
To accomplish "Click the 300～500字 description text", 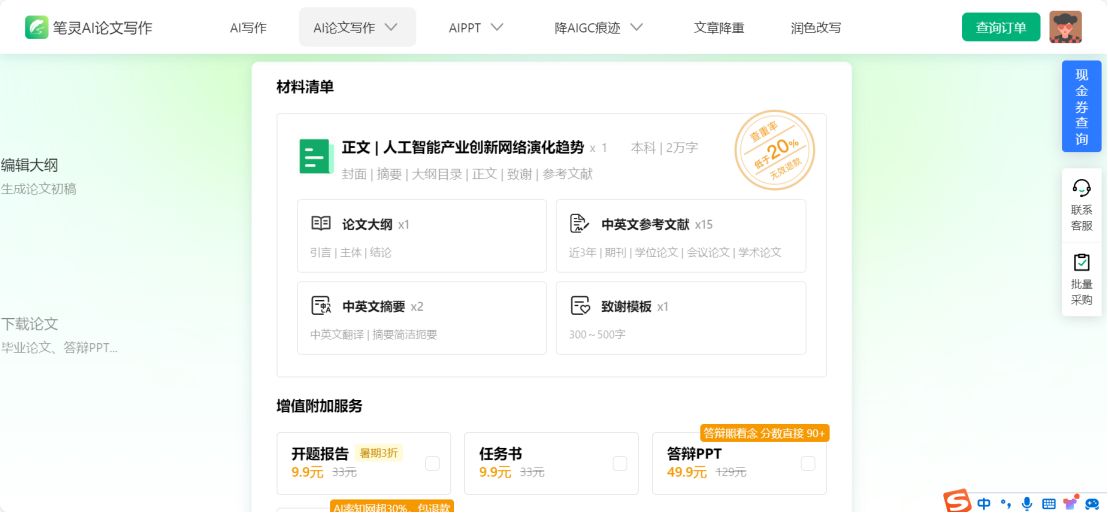I will [598, 334].
